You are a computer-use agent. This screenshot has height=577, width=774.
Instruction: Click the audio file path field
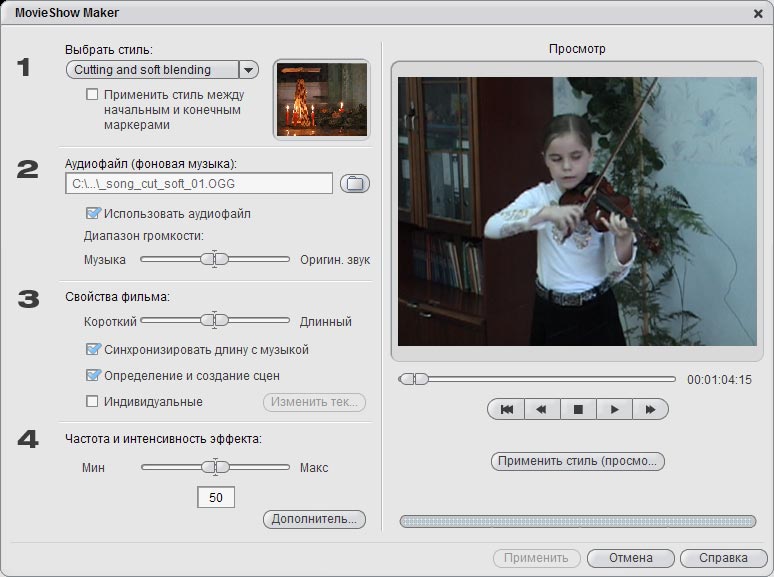click(199, 184)
